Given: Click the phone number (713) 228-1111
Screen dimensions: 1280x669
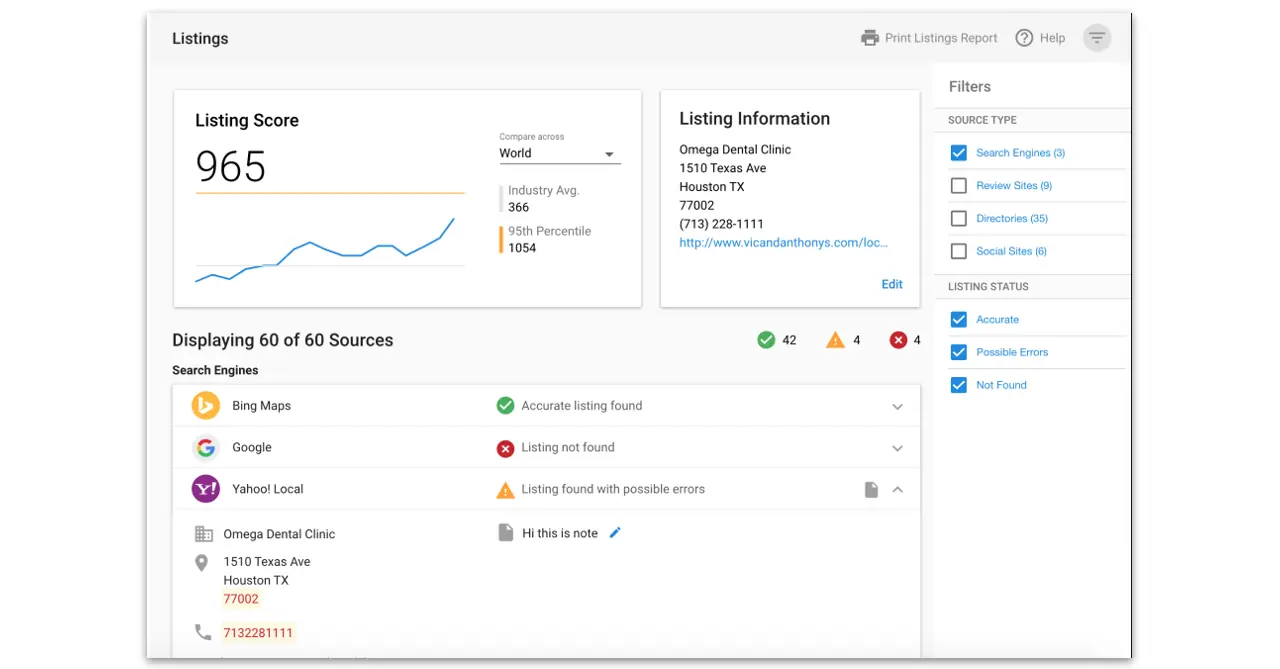Looking at the screenshot, I should [723, 224].
